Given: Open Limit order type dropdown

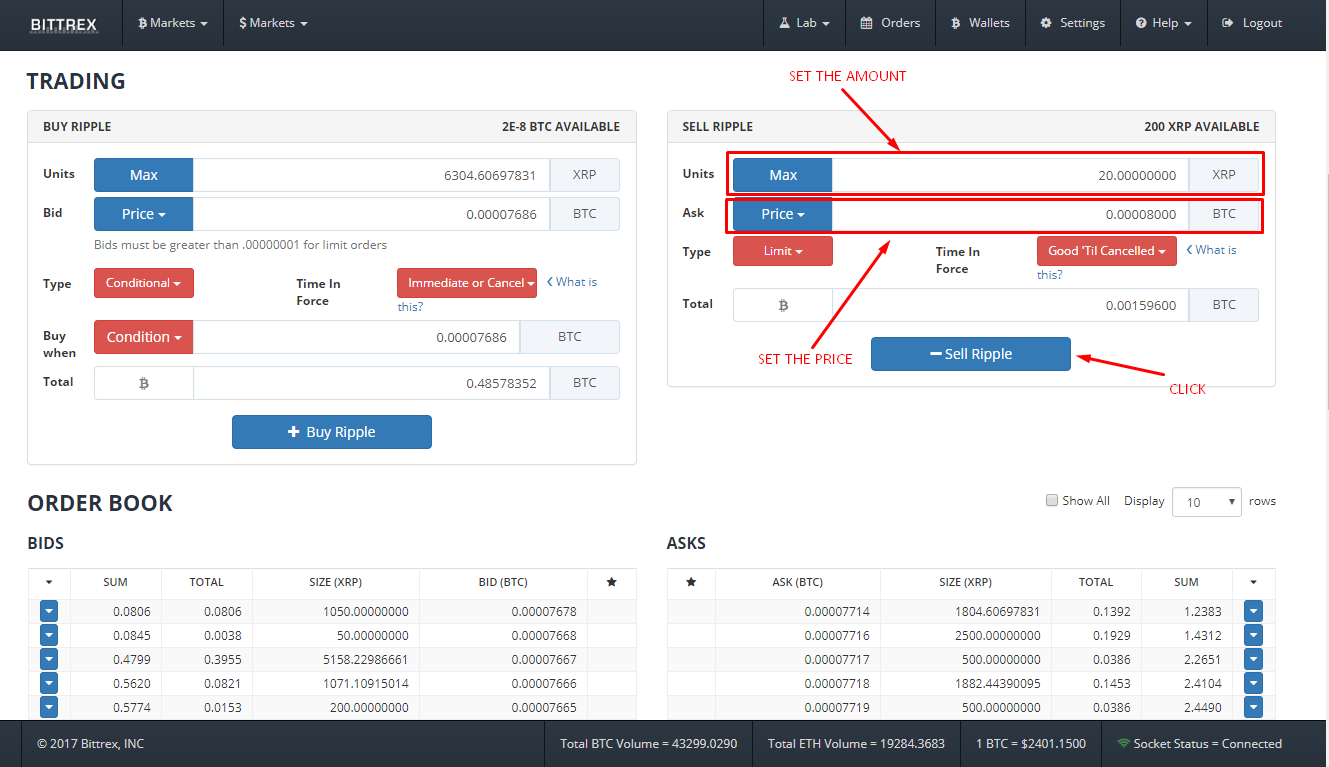Looking at the screenshot, I should 782,251.
